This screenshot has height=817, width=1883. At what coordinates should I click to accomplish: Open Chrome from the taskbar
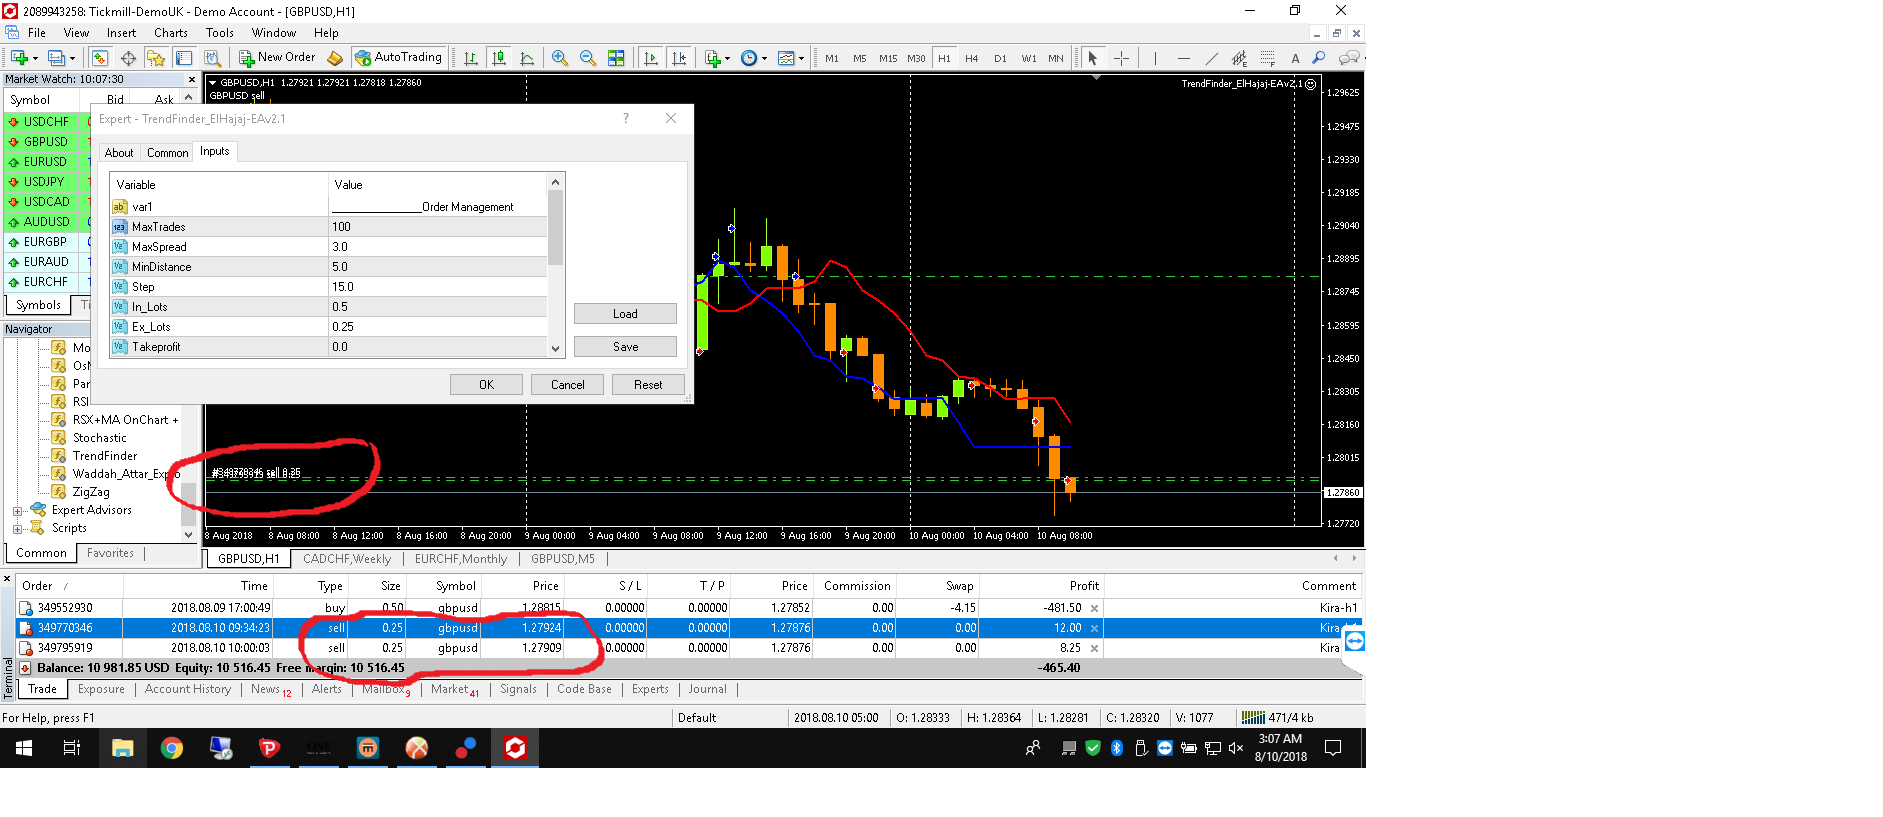172,748
